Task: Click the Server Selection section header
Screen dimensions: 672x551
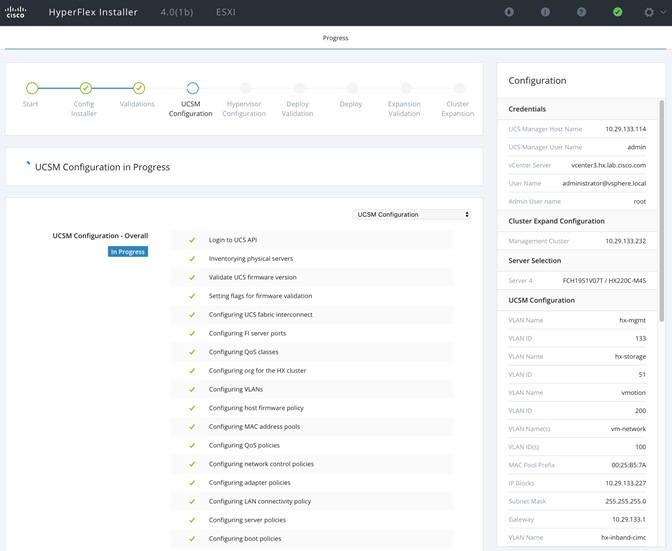Action: tap(577, 261)
